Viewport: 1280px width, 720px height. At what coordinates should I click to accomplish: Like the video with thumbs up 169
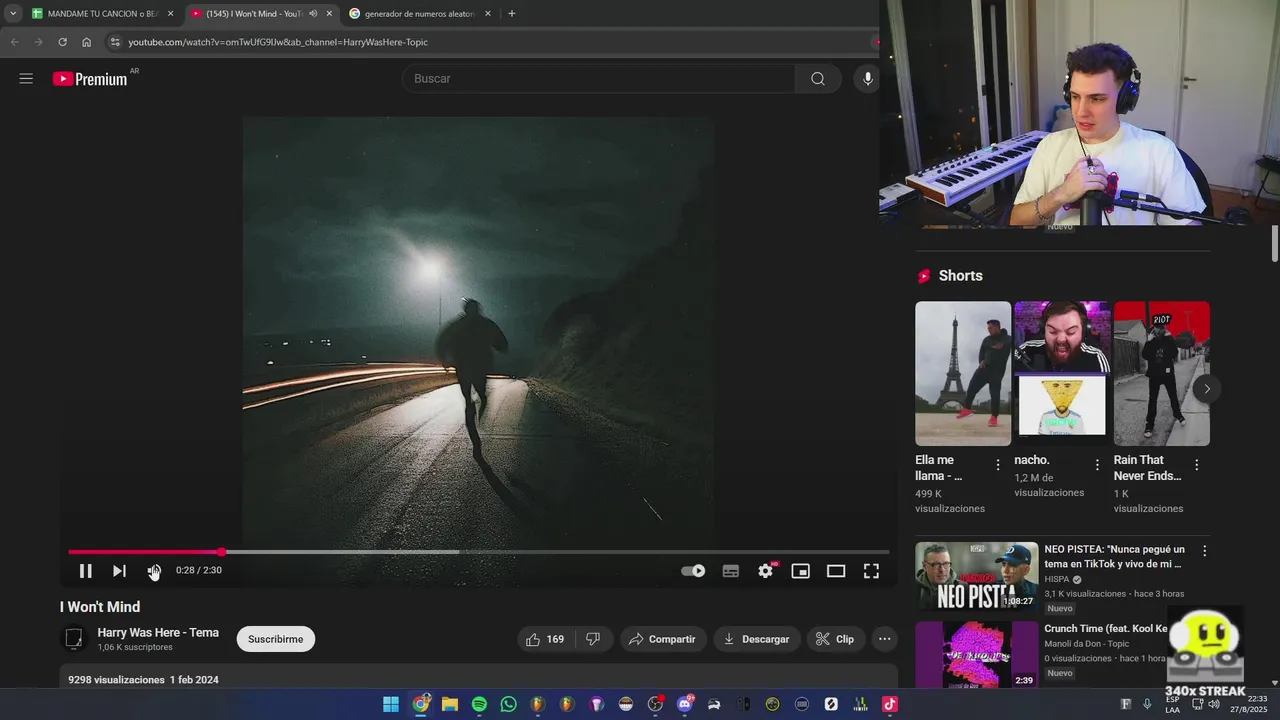(x=545, y=639)
